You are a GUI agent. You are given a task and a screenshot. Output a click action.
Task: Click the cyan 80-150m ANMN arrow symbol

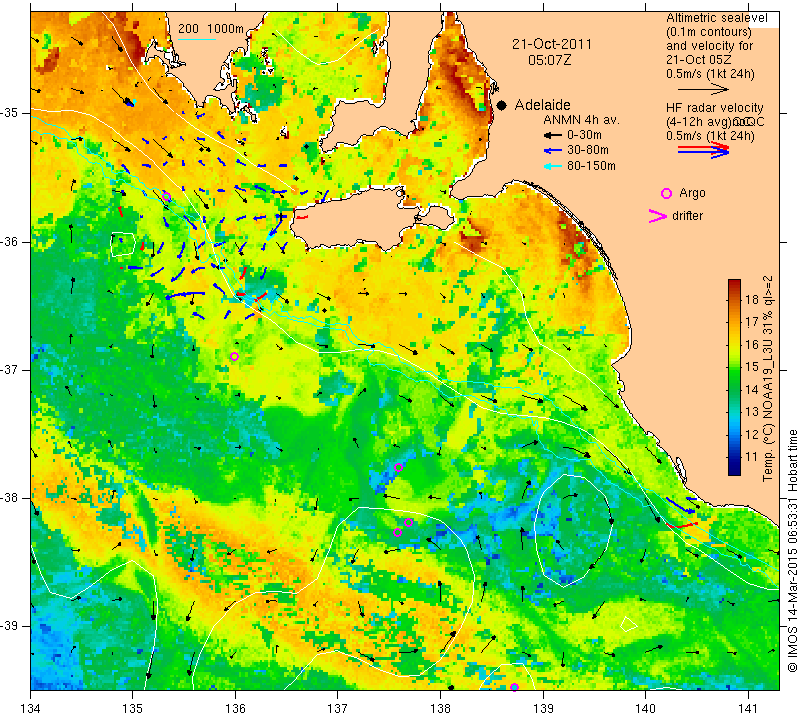point(552,166)
